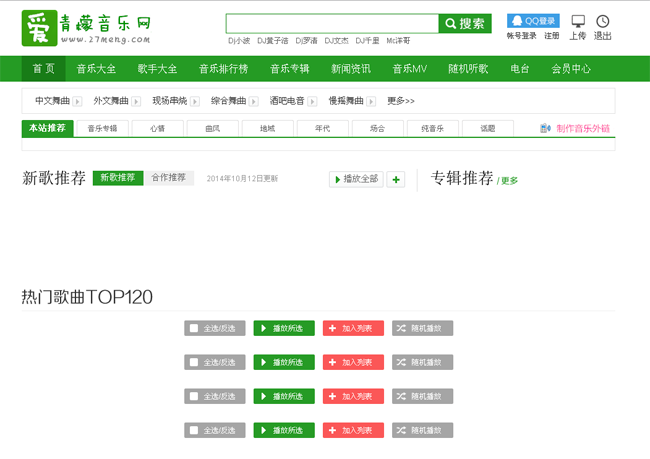Click 随机播放 shuffle in the second TOP120 row
Screen dimensions: 650x459
point(422,362)
